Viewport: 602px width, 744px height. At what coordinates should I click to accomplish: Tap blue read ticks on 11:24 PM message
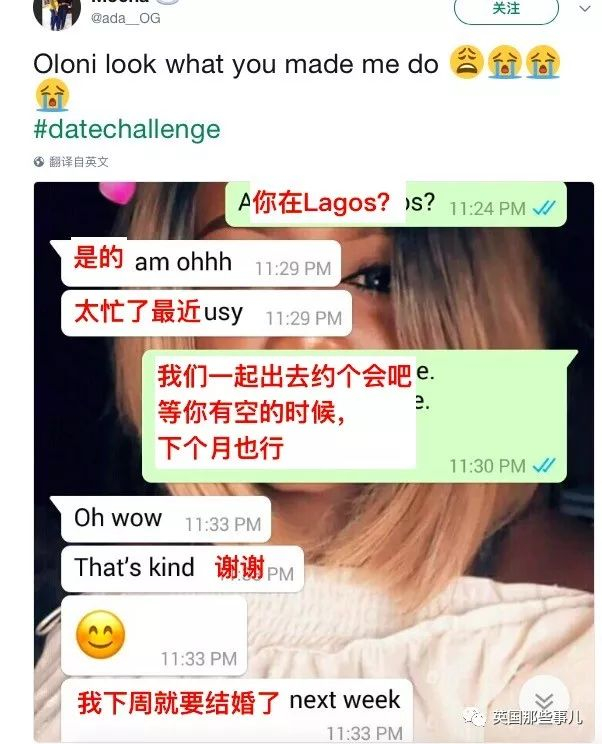click(x=544, y=208)
